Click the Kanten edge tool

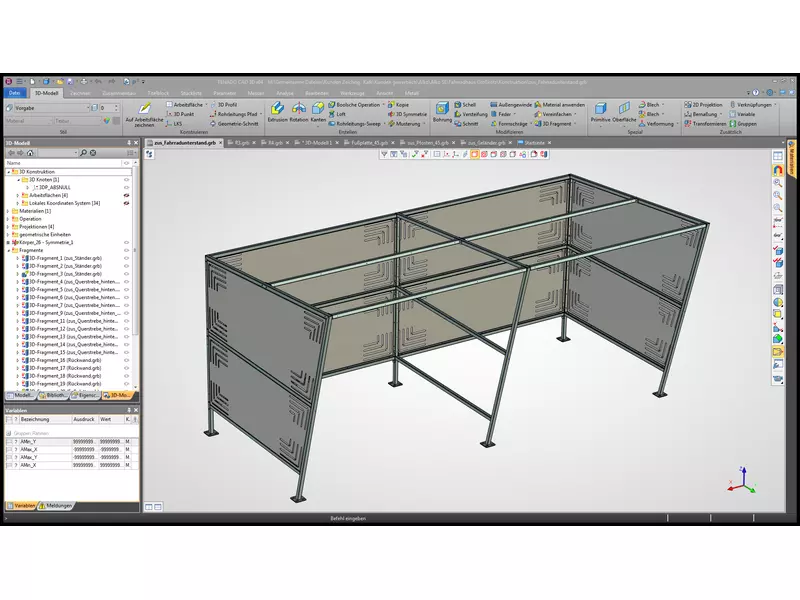318,112
